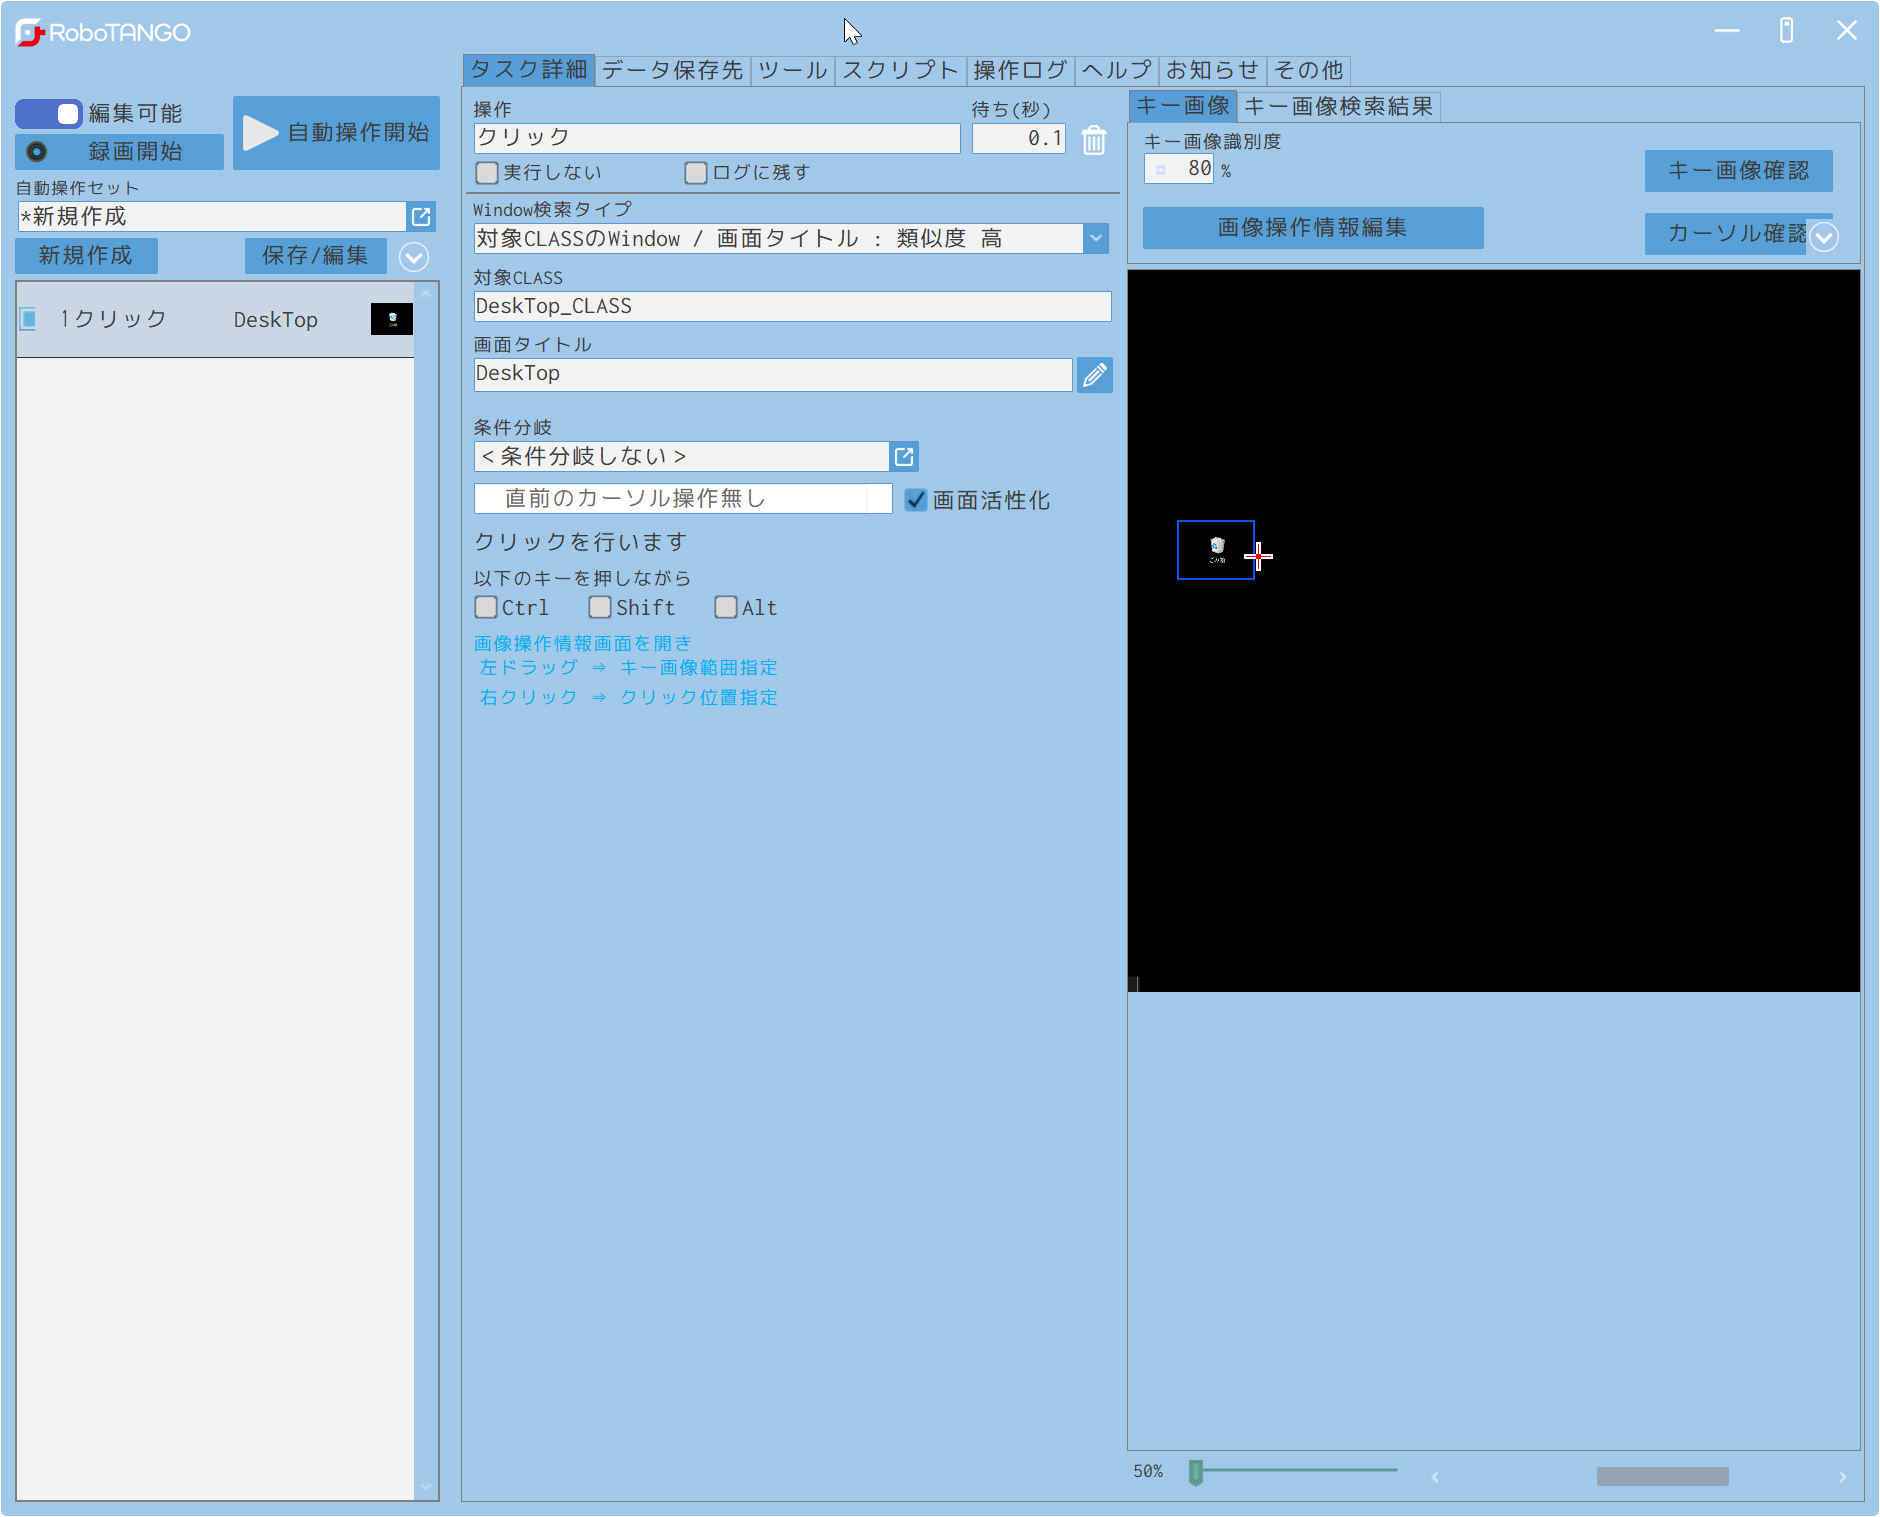Image resolution: width=1880 pixels, height=1517 pixels.
Task: Select the 1クリック DeskTop task row
Action: [x=215, y=320]
